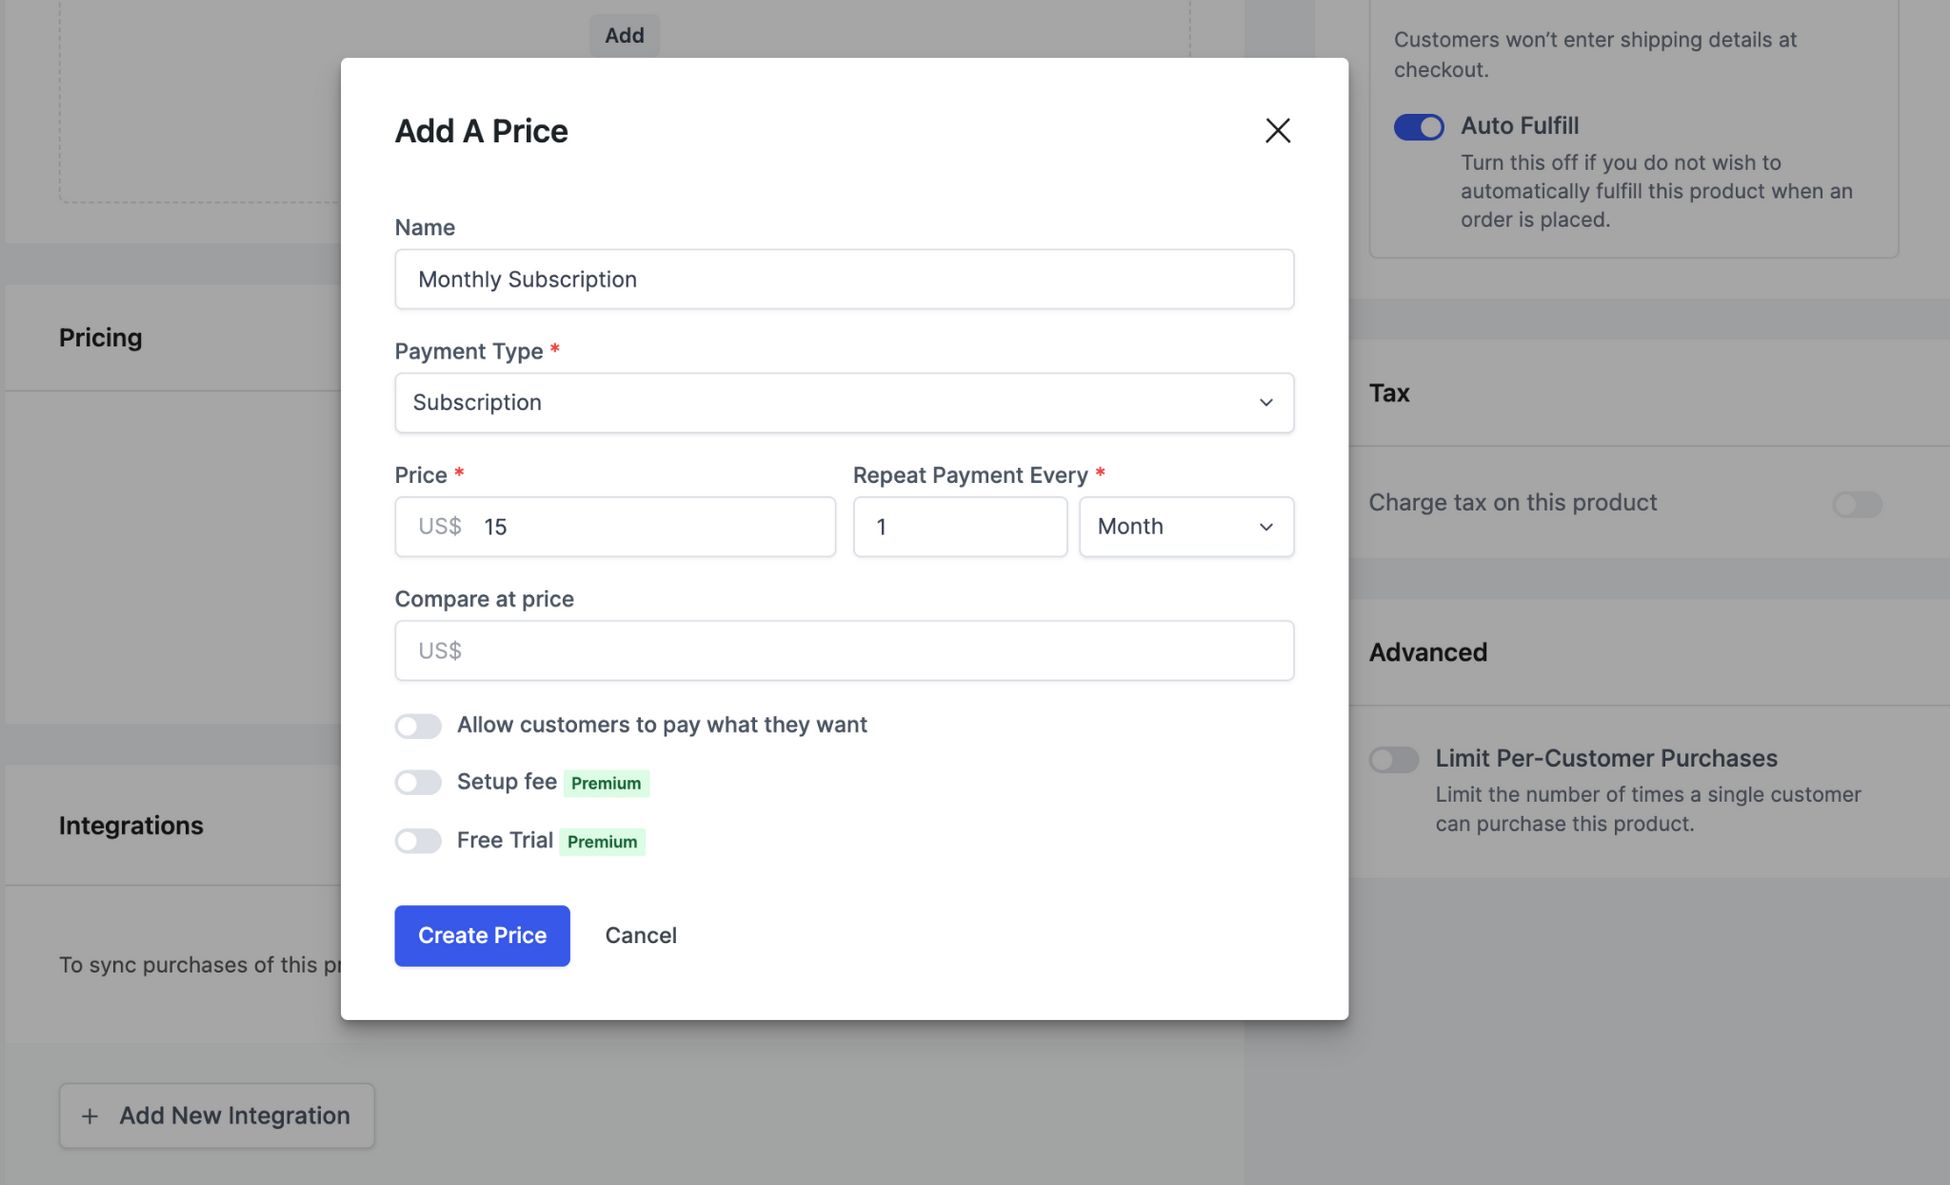Viewport: 1950px width, 1185px height.
Task: Select the Integrations section header
Action: pos(131,825)
